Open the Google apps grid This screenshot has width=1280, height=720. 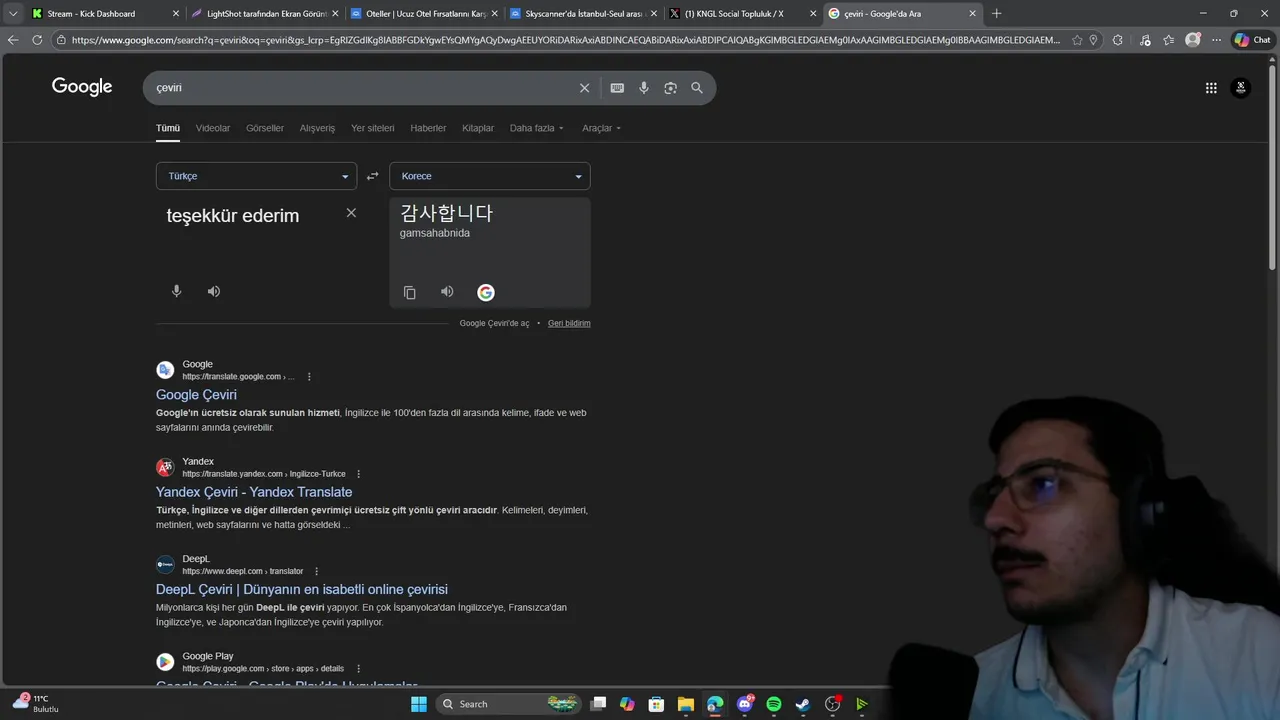(x=1211, y=88)
